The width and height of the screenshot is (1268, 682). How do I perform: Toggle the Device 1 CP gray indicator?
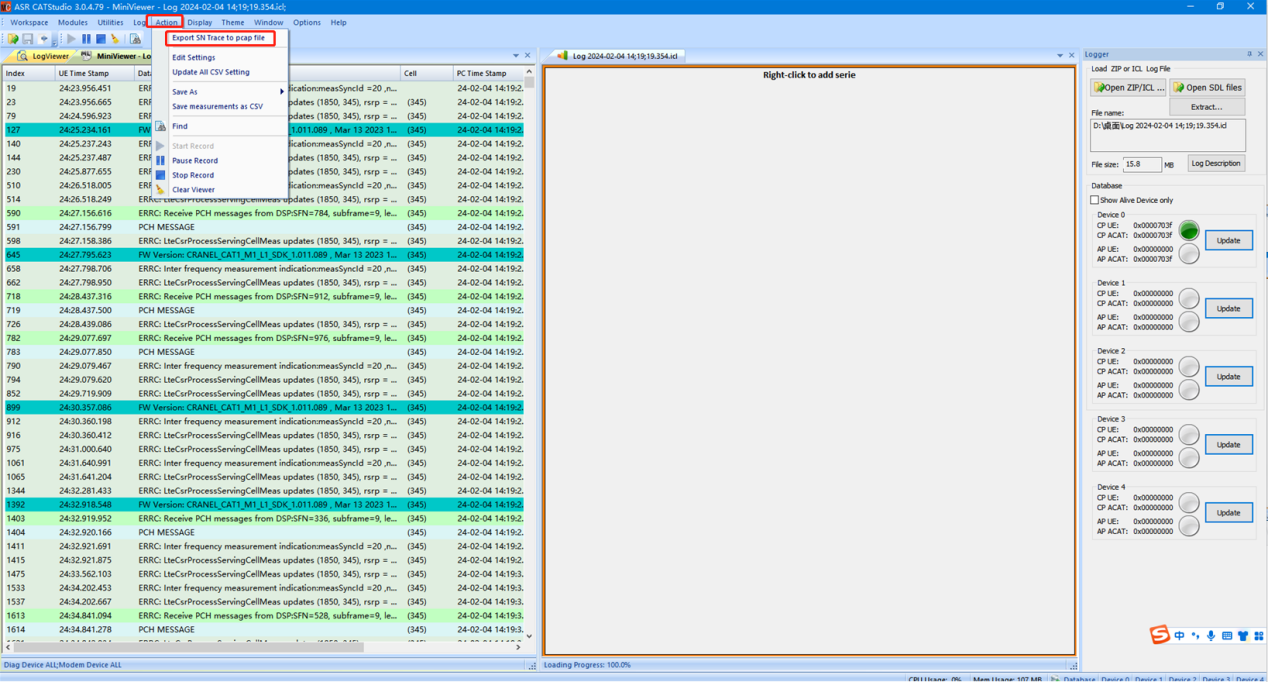(1188, 298)
